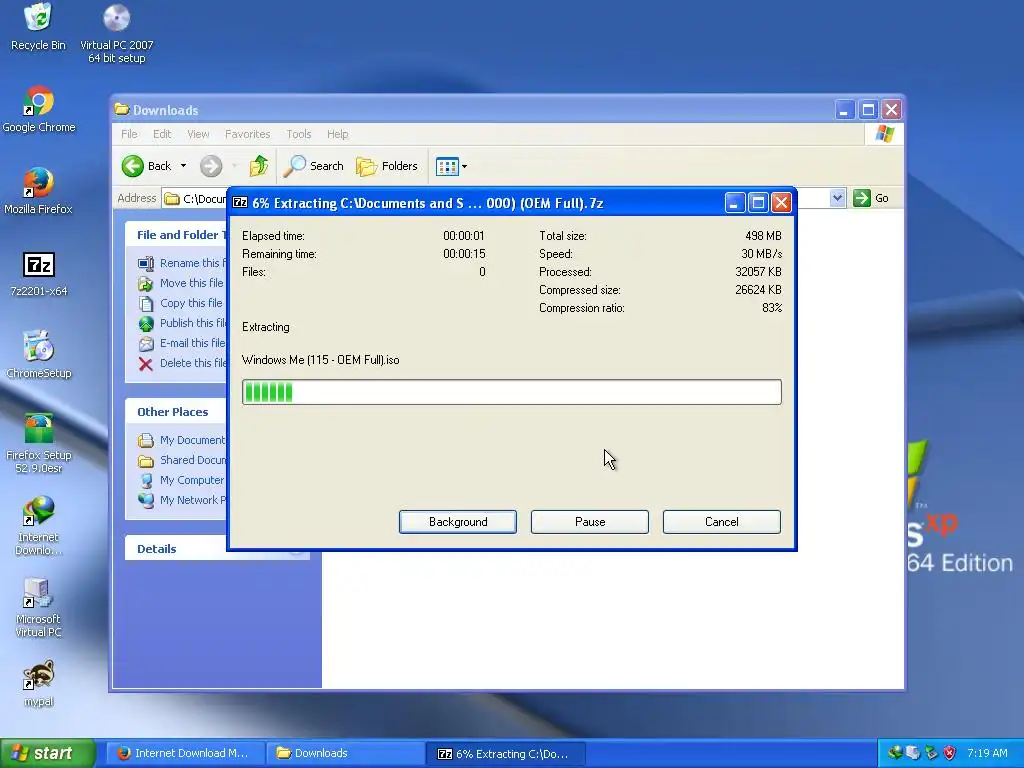Viewport: 1024px width, 768px height.
Task: Click the Total size value 498 MB
Action: 763,236
